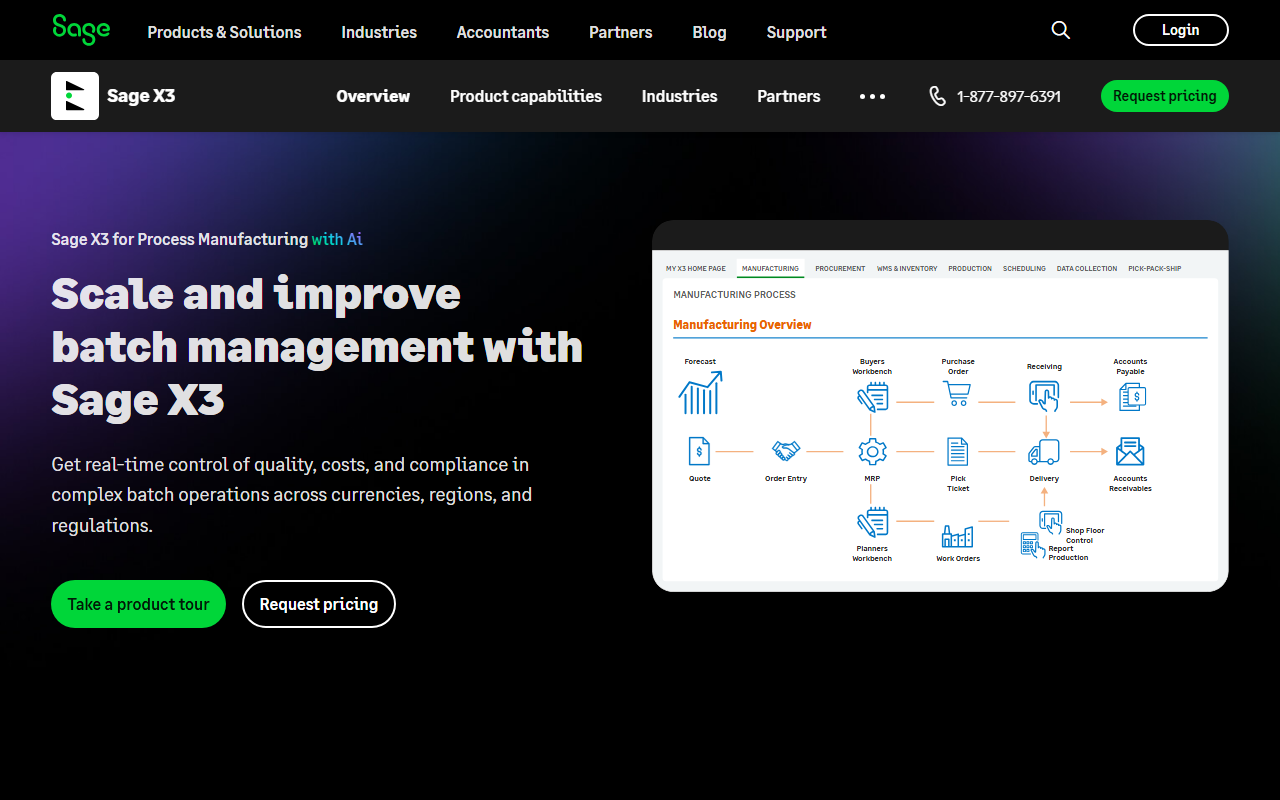Select MY X3 HOME PAGE tab in screenshot
The height and width of the screenshot is (800, 1280).
(x=696, y=268)
